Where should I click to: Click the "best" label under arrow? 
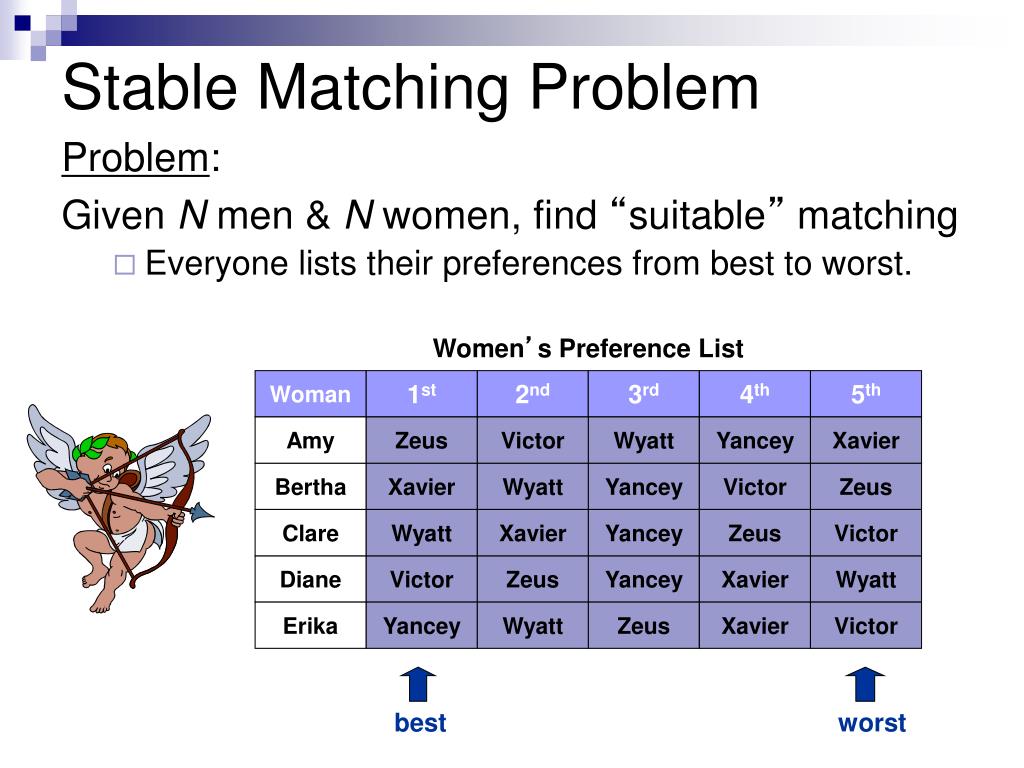click(420, 723)
